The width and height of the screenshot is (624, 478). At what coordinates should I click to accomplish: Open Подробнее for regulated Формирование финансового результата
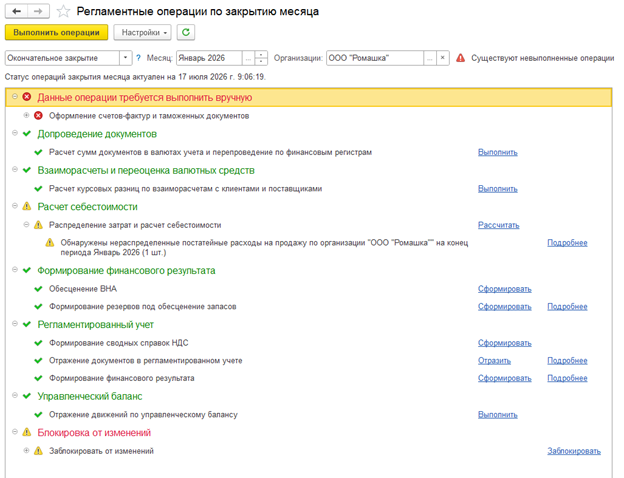(x=567, y=378)
